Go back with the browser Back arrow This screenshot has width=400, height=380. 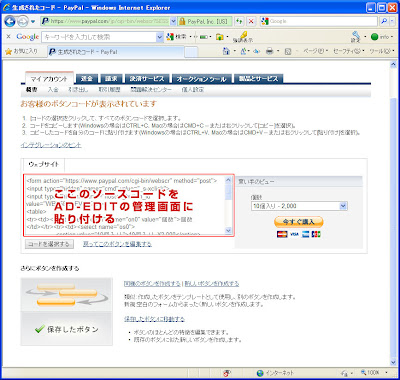(10, 22)
